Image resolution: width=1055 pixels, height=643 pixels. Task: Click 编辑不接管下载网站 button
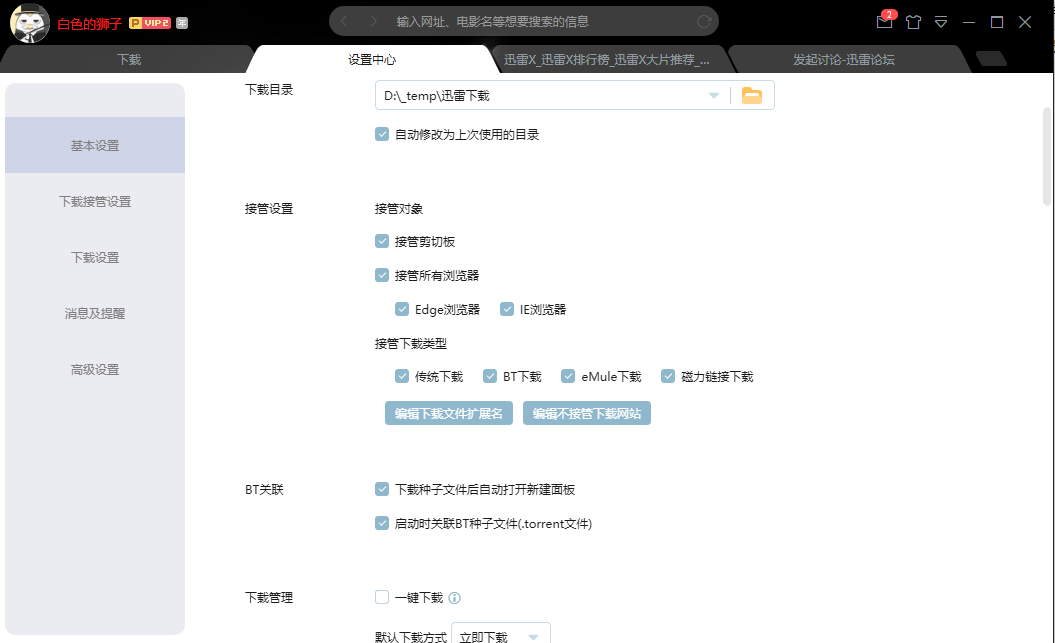(587, 412)
